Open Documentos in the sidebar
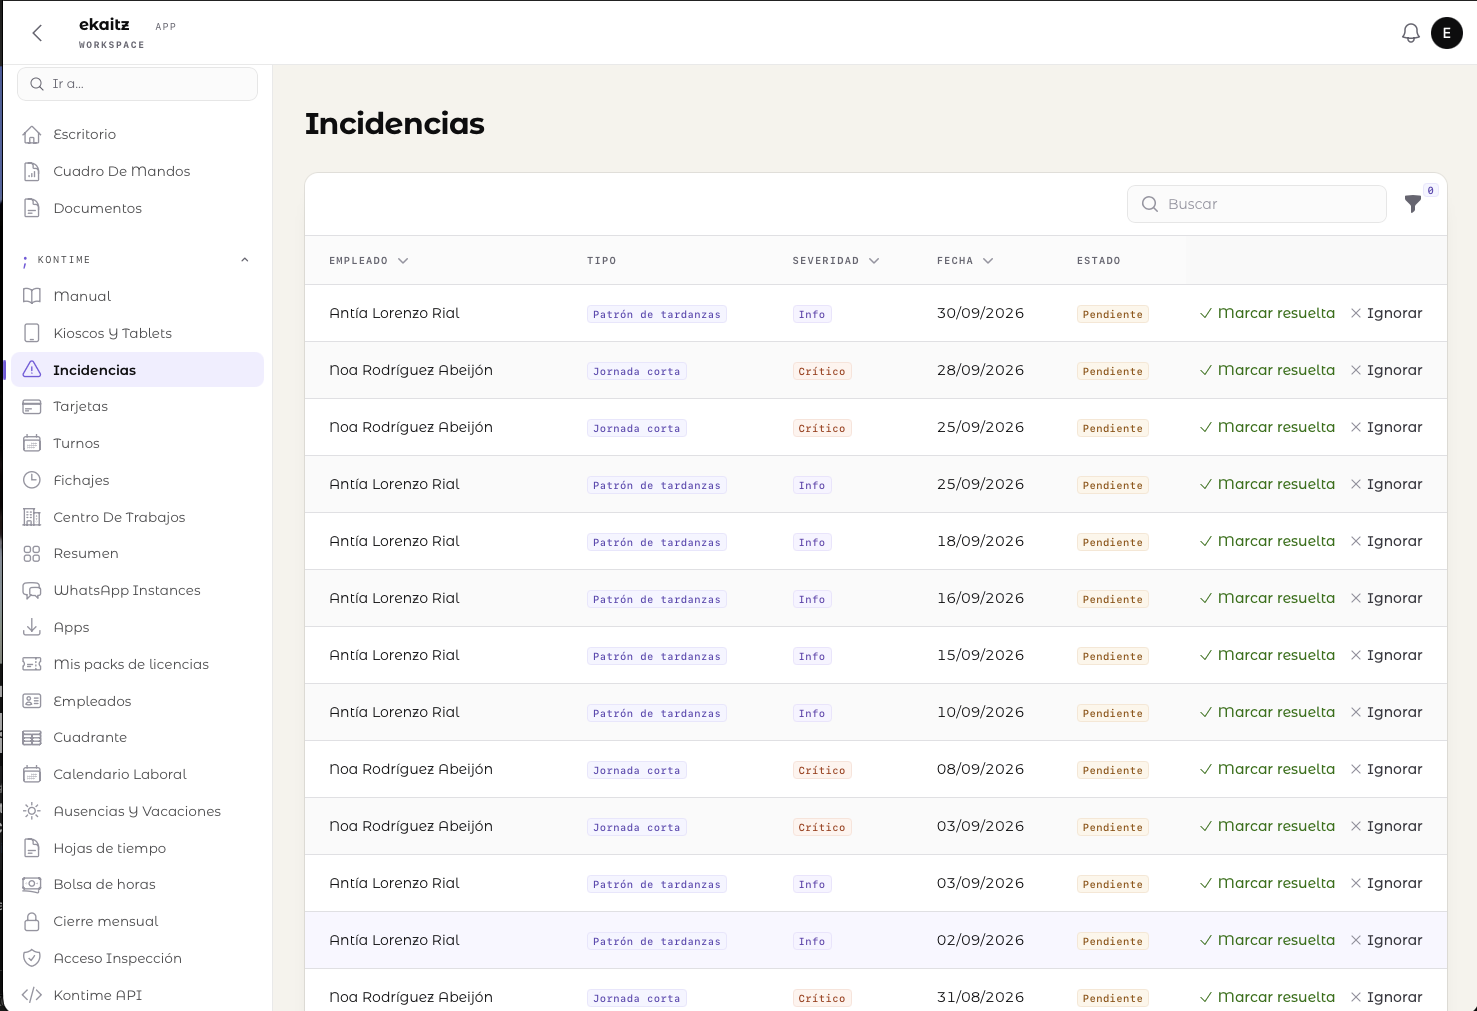Viewport: 1477px width, 1011px height. tap(138, 208)
